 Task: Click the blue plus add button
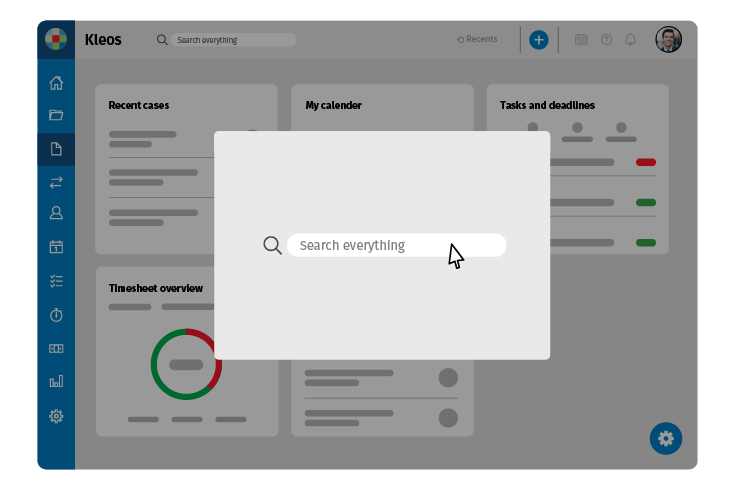point(538,40)
